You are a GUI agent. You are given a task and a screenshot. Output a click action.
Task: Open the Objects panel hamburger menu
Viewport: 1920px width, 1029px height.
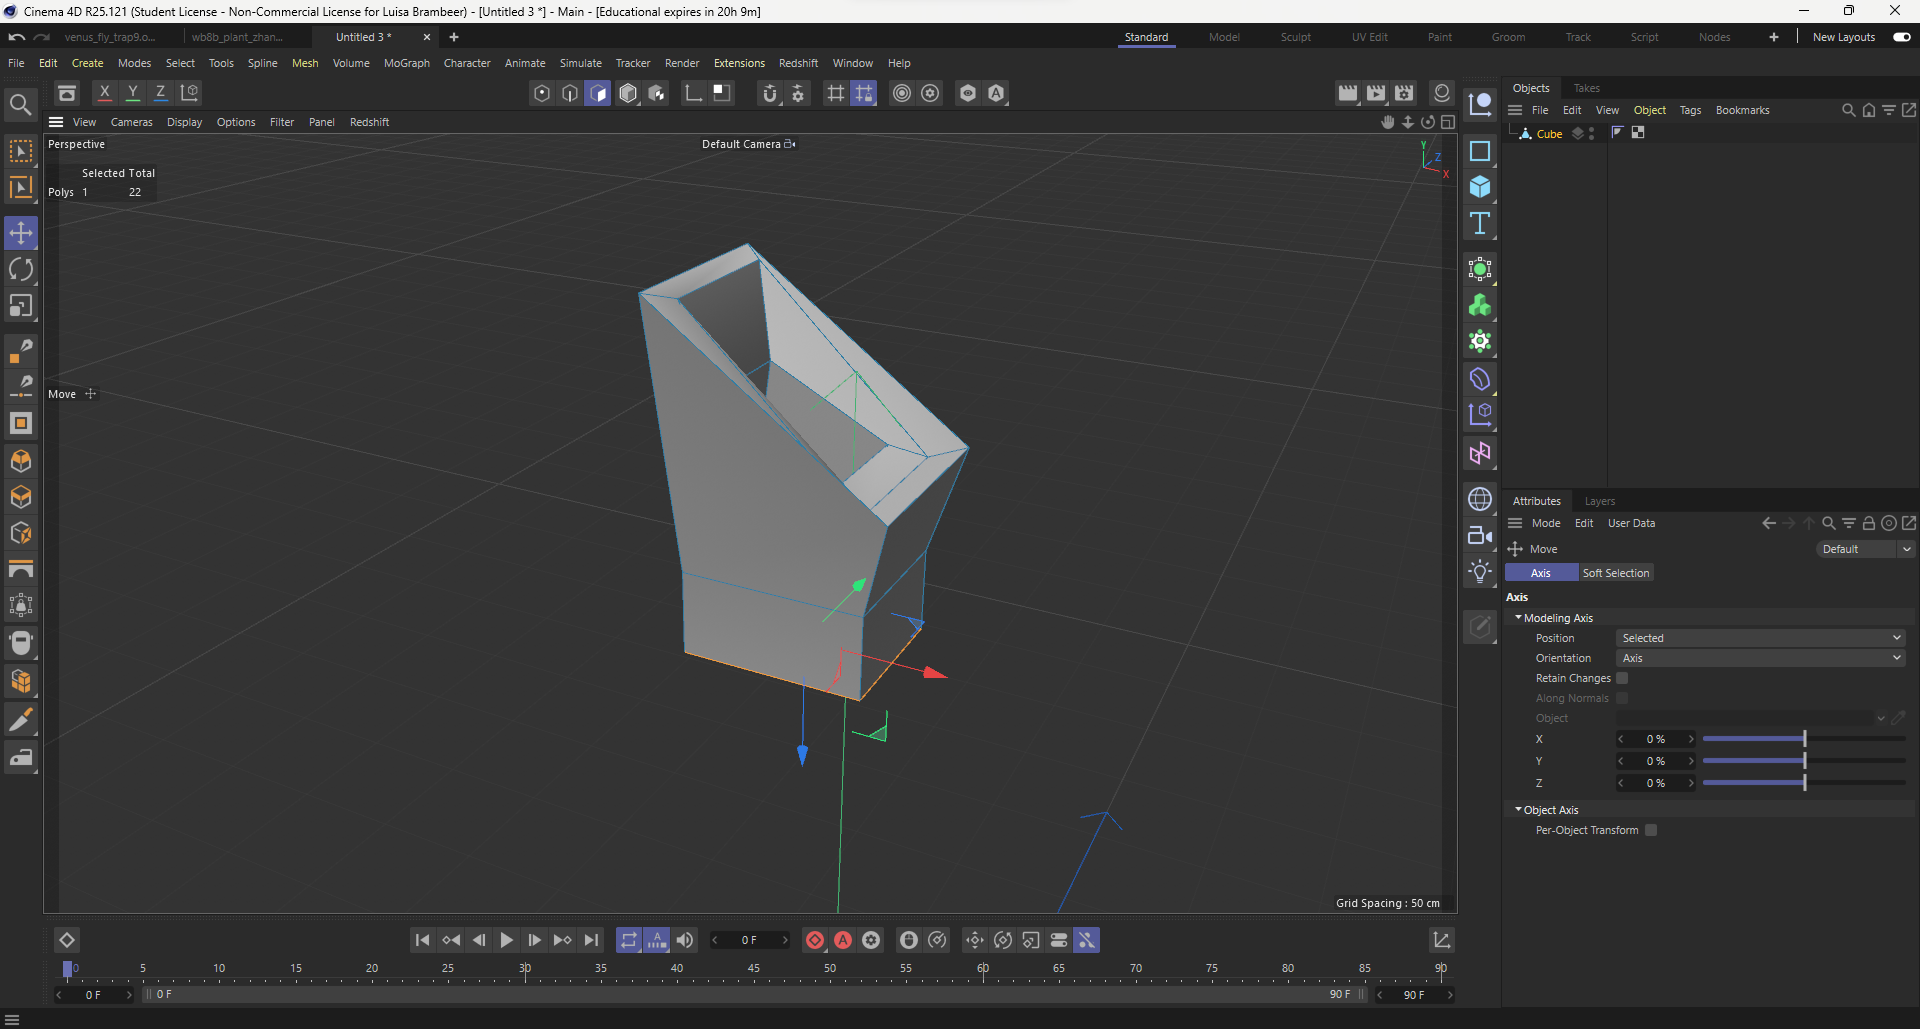pos(1515,110)
